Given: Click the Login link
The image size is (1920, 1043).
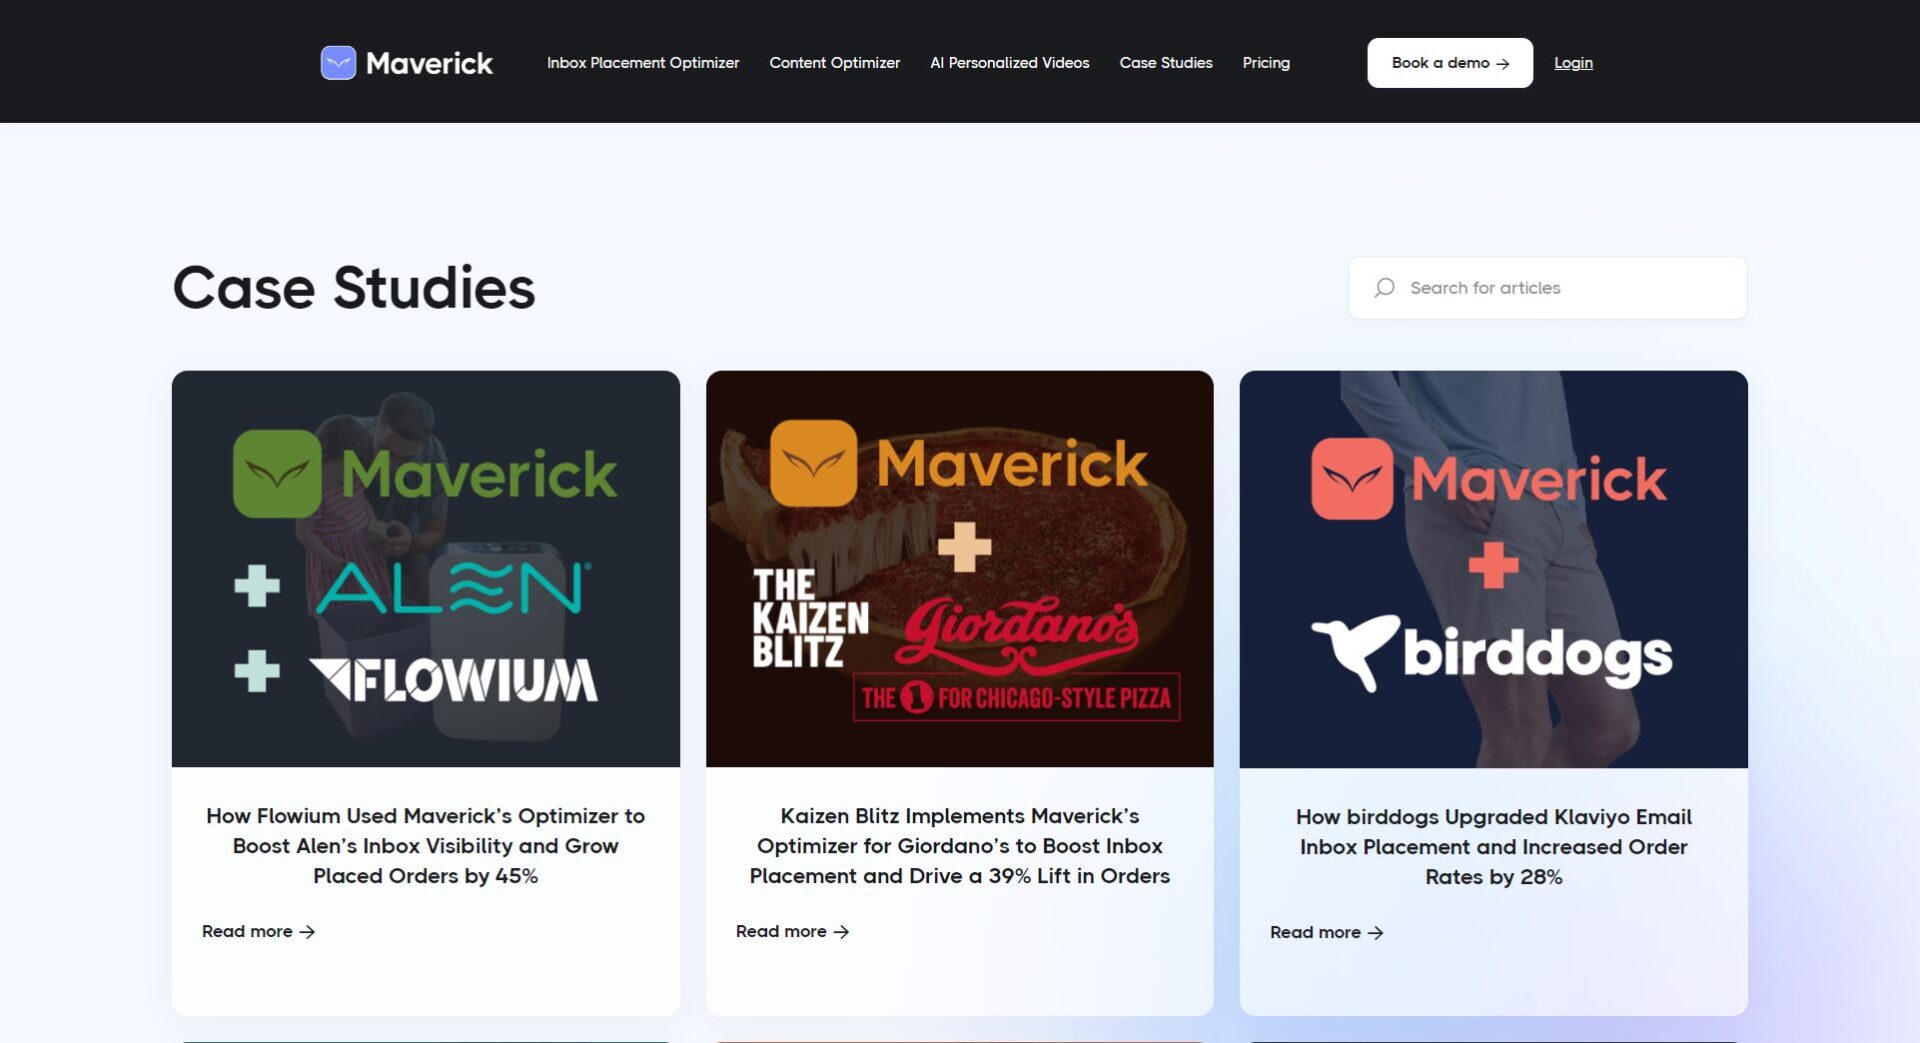Looking at the screenshot, I should pyautogui.click(x=1572, y=63).
